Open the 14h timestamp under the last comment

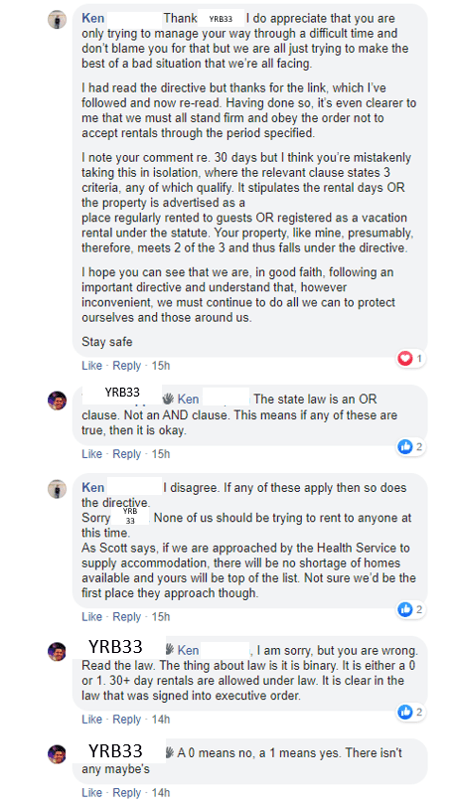point(160,792)
